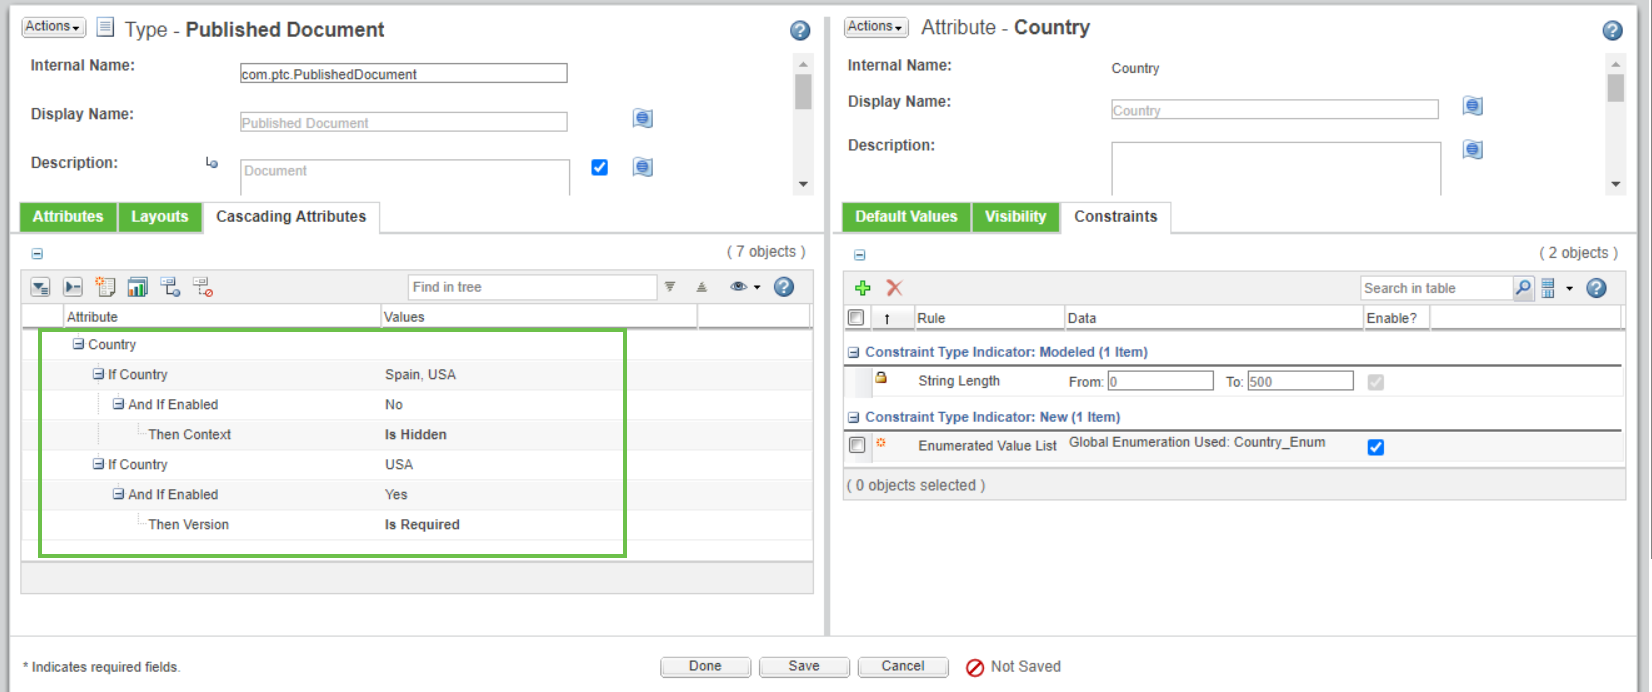Screen dimensions: 1652x692
Task: Collapse all tree nodes toolbar icon
Action: pos(73,287)
